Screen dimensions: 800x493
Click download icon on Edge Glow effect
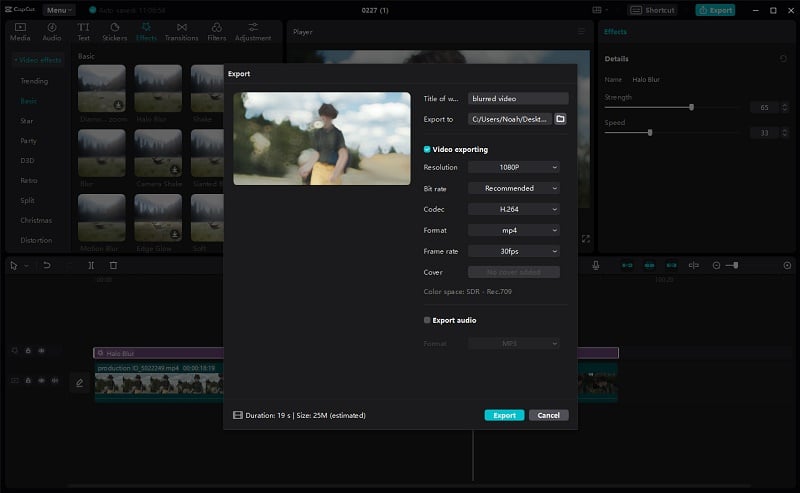tap(174, 234)
